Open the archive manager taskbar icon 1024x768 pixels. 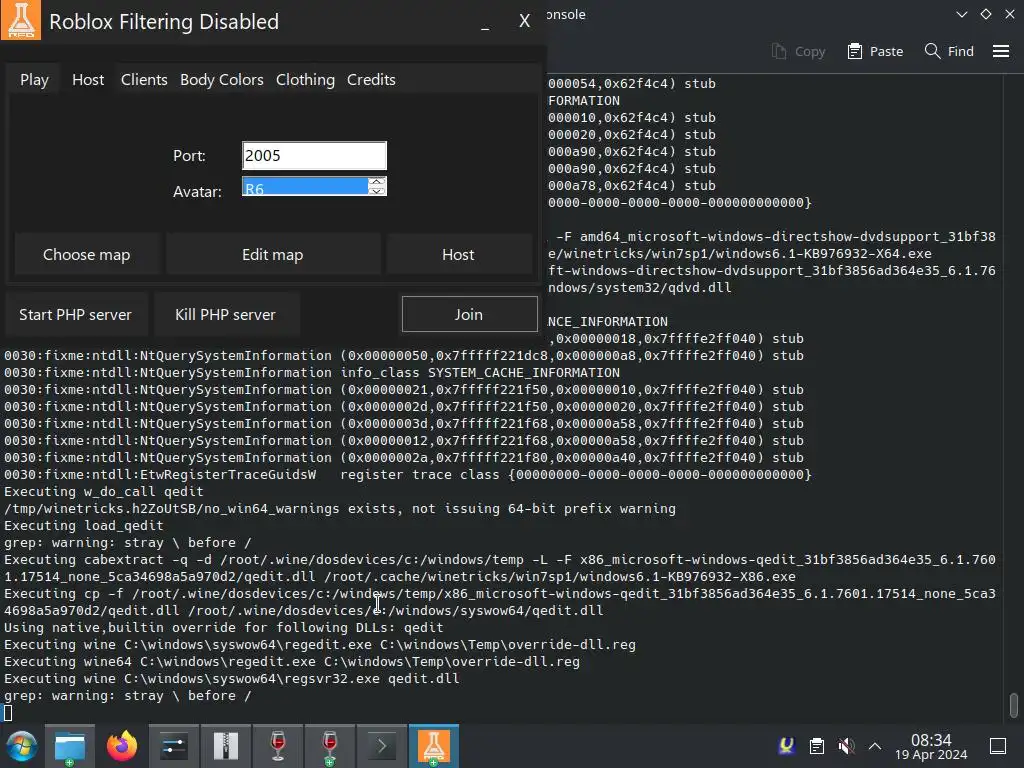(x=225, y=746)
